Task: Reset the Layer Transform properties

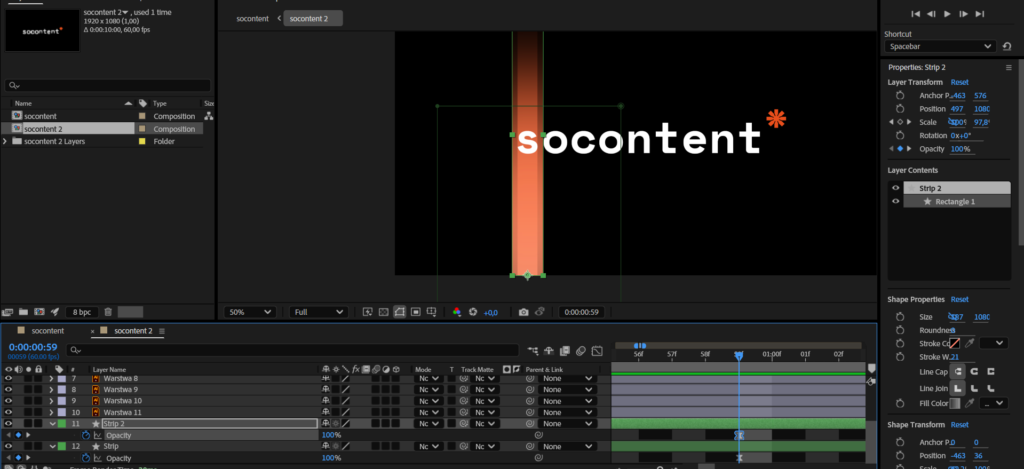Action: pyautogui.click(x=959, y=82)
